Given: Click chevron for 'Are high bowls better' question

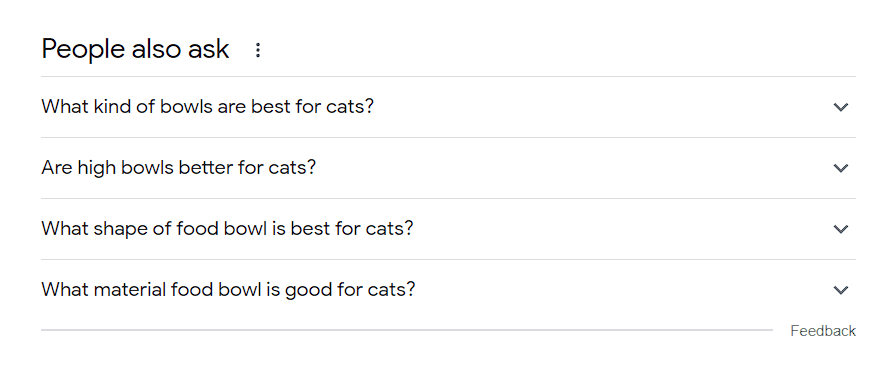Looking at the screenshot, I should click(840, 168).
